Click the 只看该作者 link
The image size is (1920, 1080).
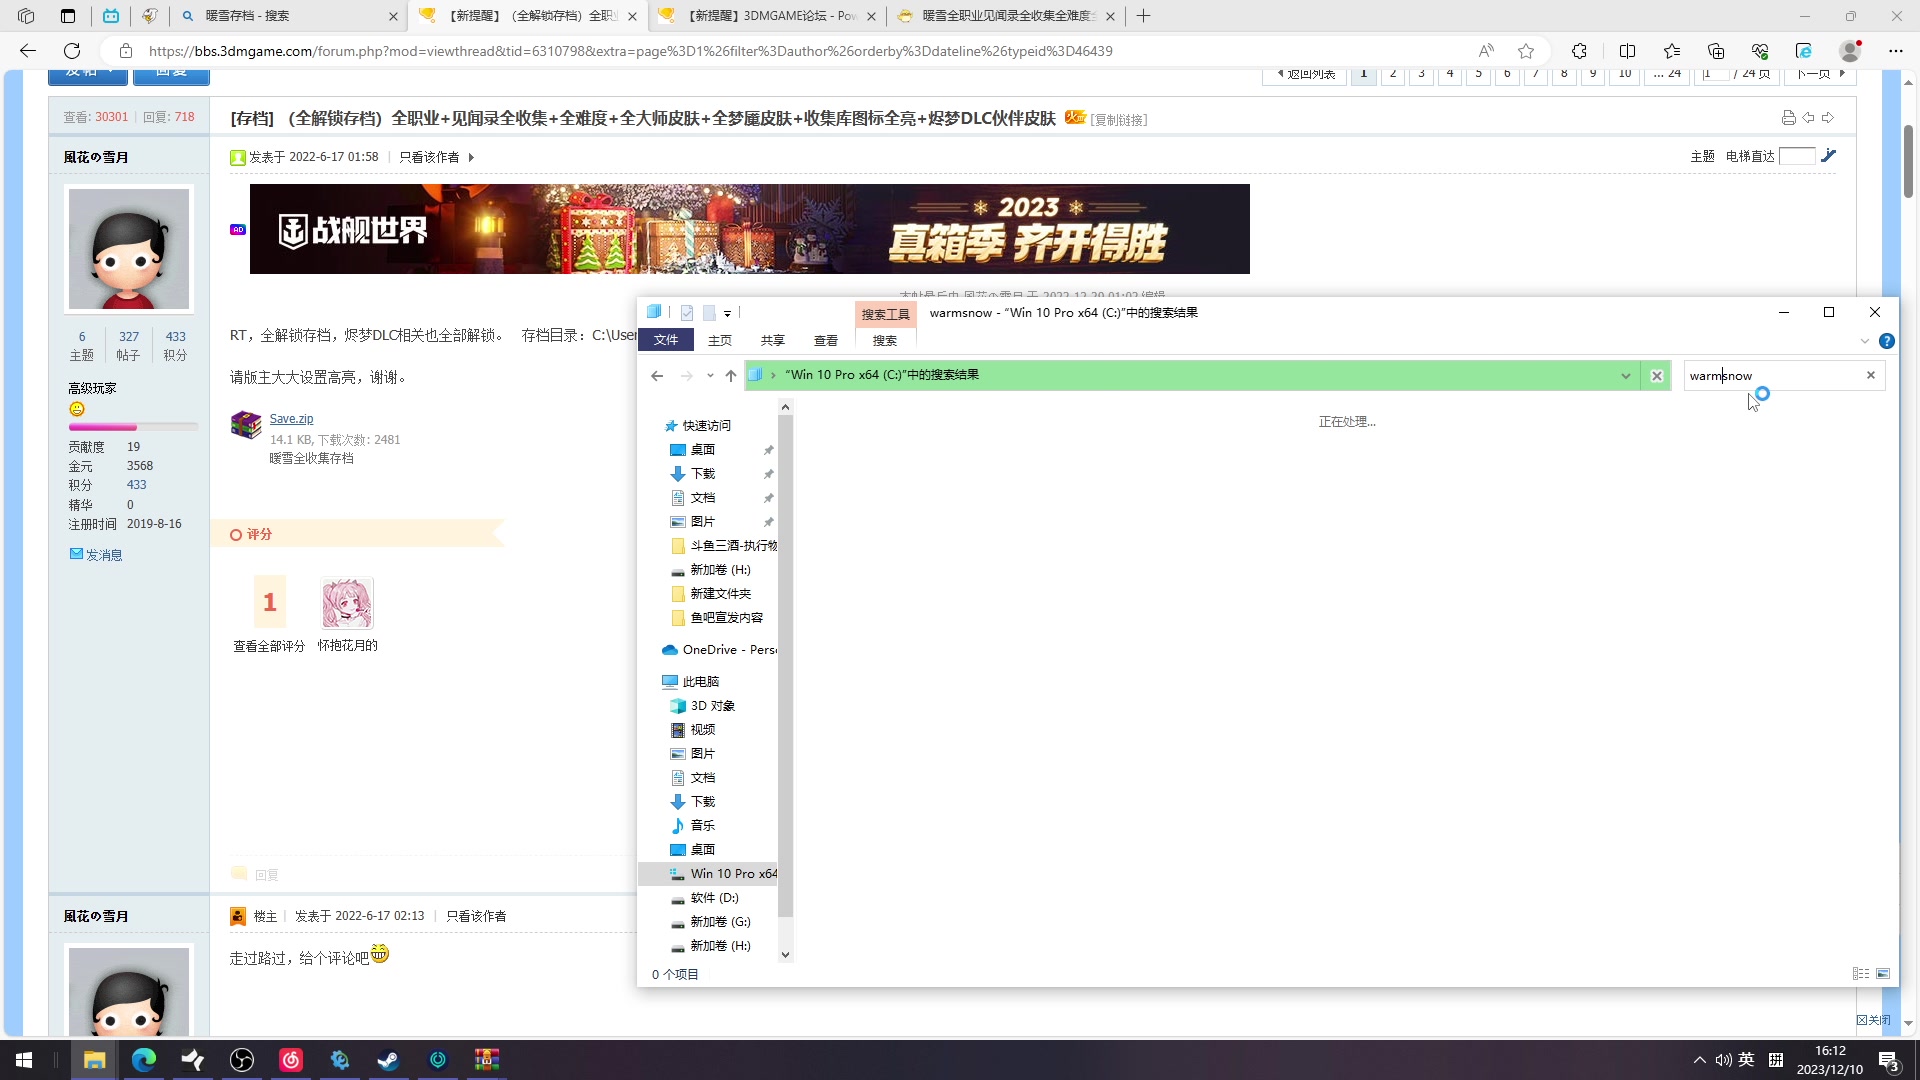click(430, 157)
